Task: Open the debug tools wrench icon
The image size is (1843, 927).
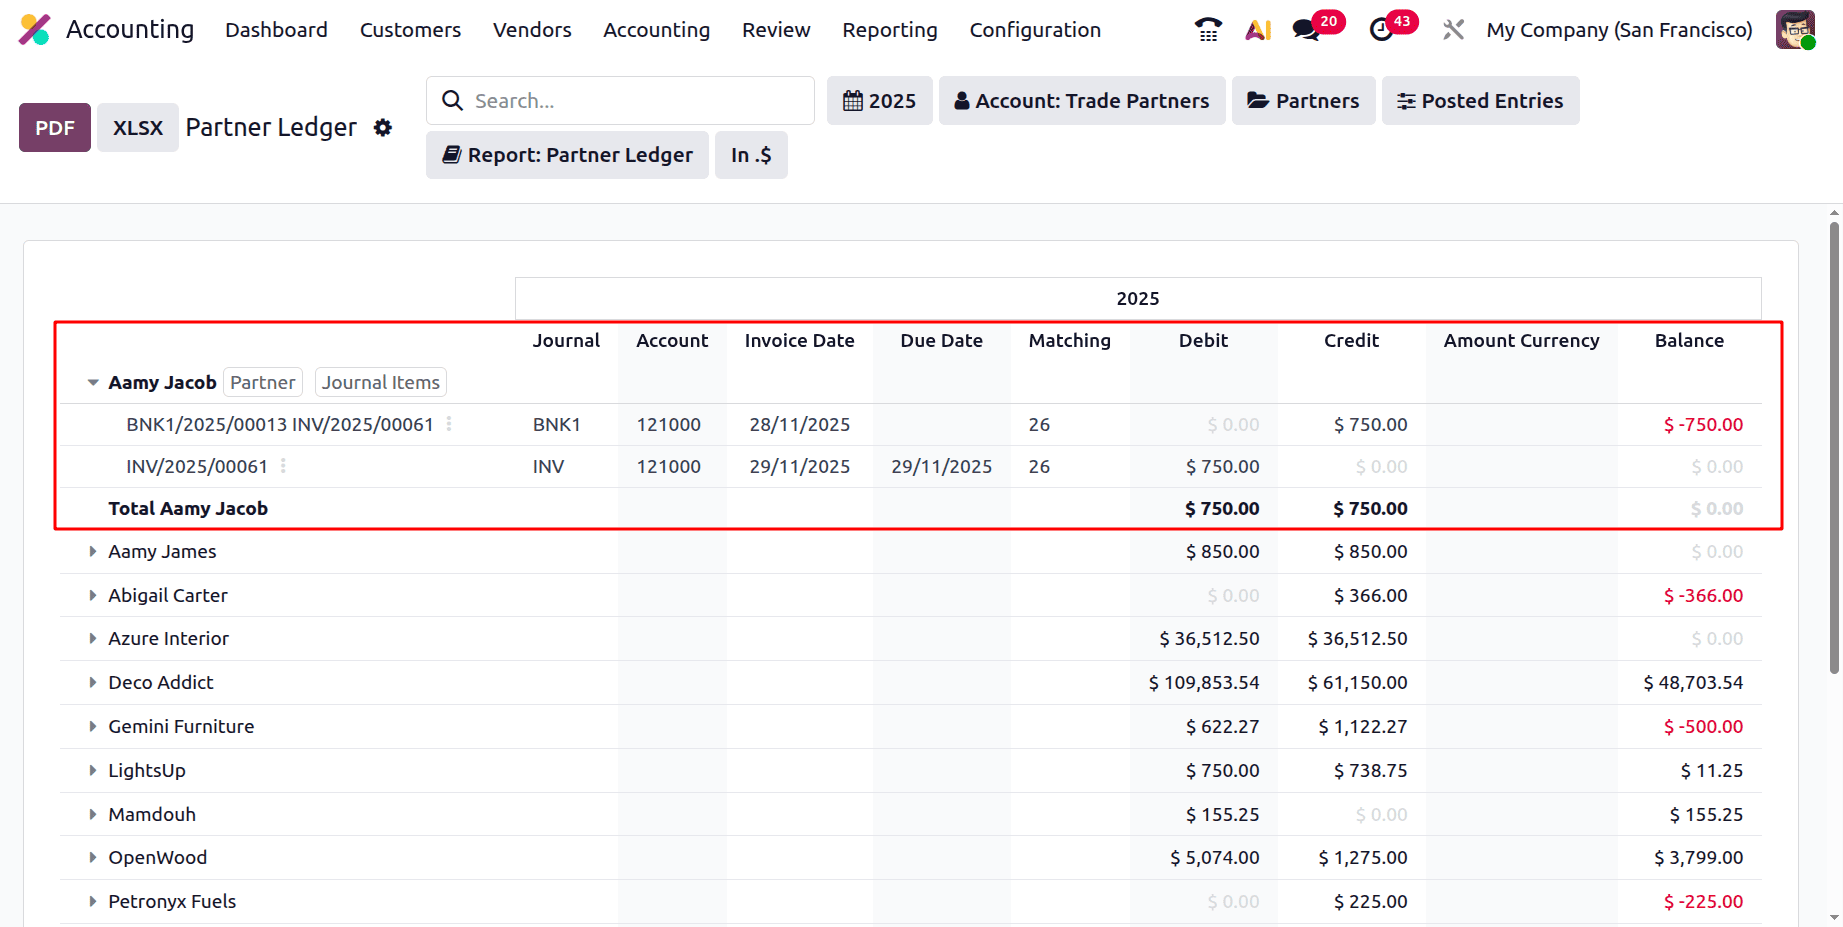Action: [x=1453, y=30]
